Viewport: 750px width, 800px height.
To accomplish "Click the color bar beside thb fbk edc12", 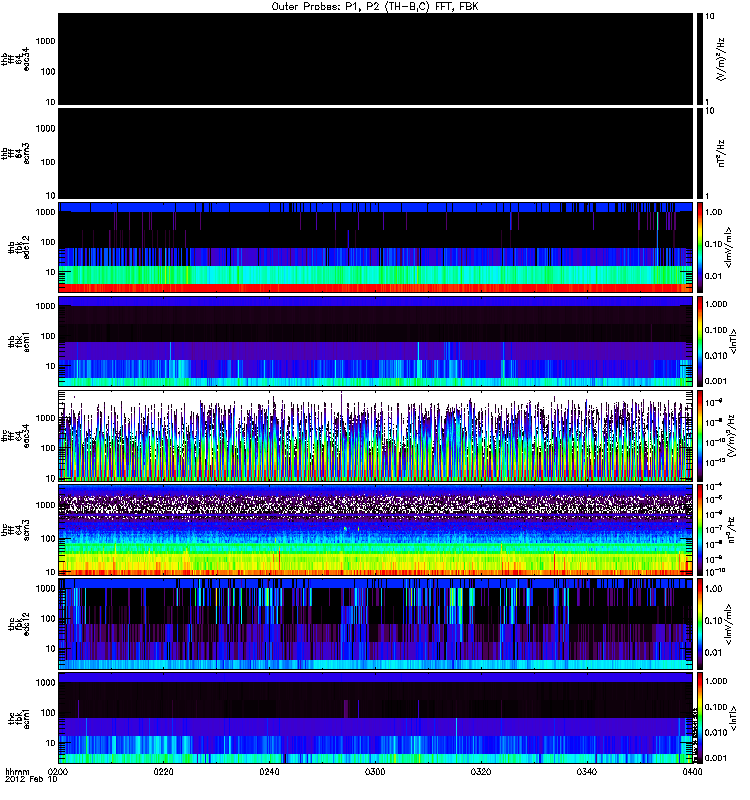I will tap(701, 247).
